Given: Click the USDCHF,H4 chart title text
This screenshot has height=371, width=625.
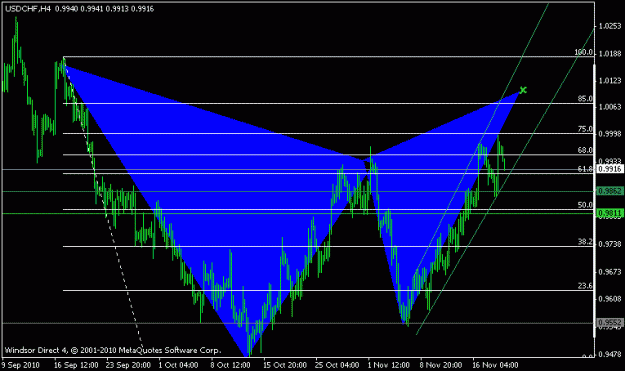Looking at the screenshot, I should (x=28, y=8).
